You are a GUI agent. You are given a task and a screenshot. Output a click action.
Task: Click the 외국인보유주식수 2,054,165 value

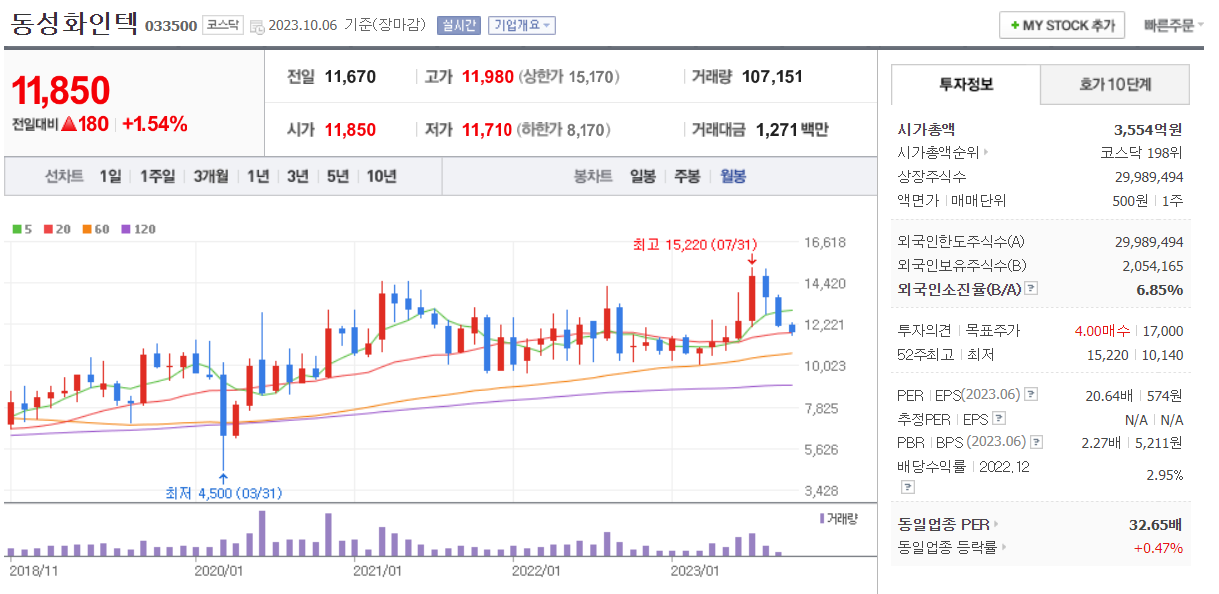[x=1153, y=266]
